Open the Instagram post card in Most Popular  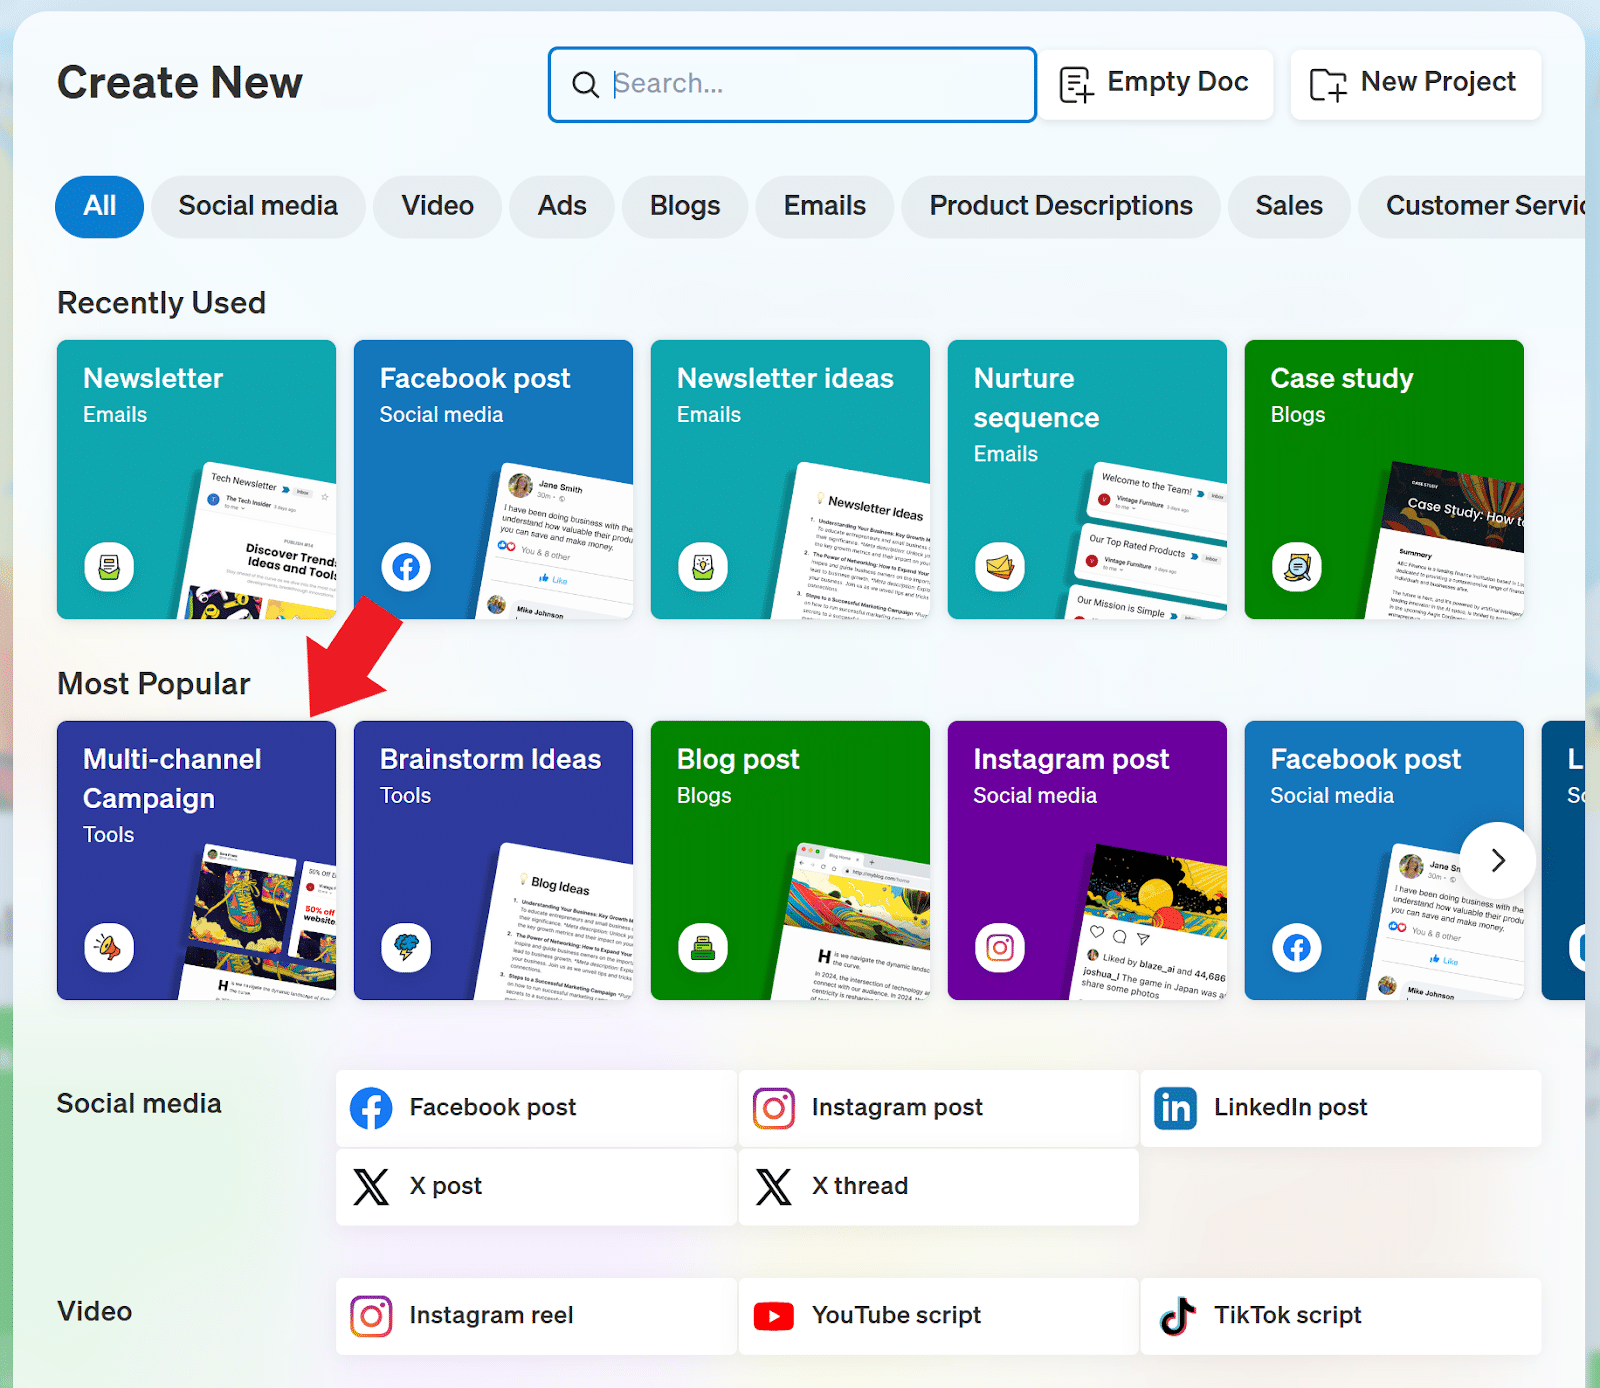(x=1087, y=860)
